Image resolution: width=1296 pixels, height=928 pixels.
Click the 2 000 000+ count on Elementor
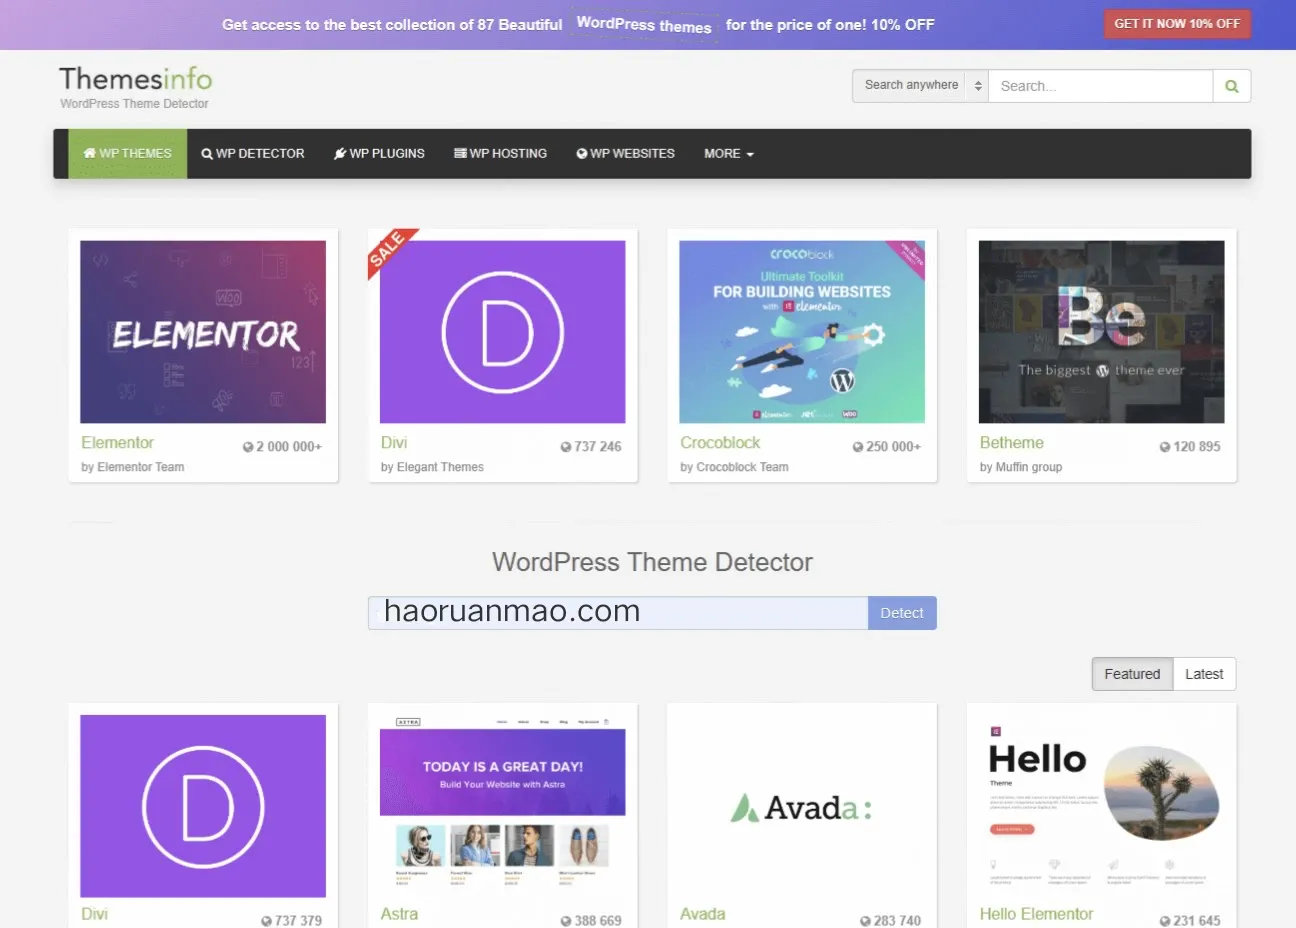tap(282, 447)
